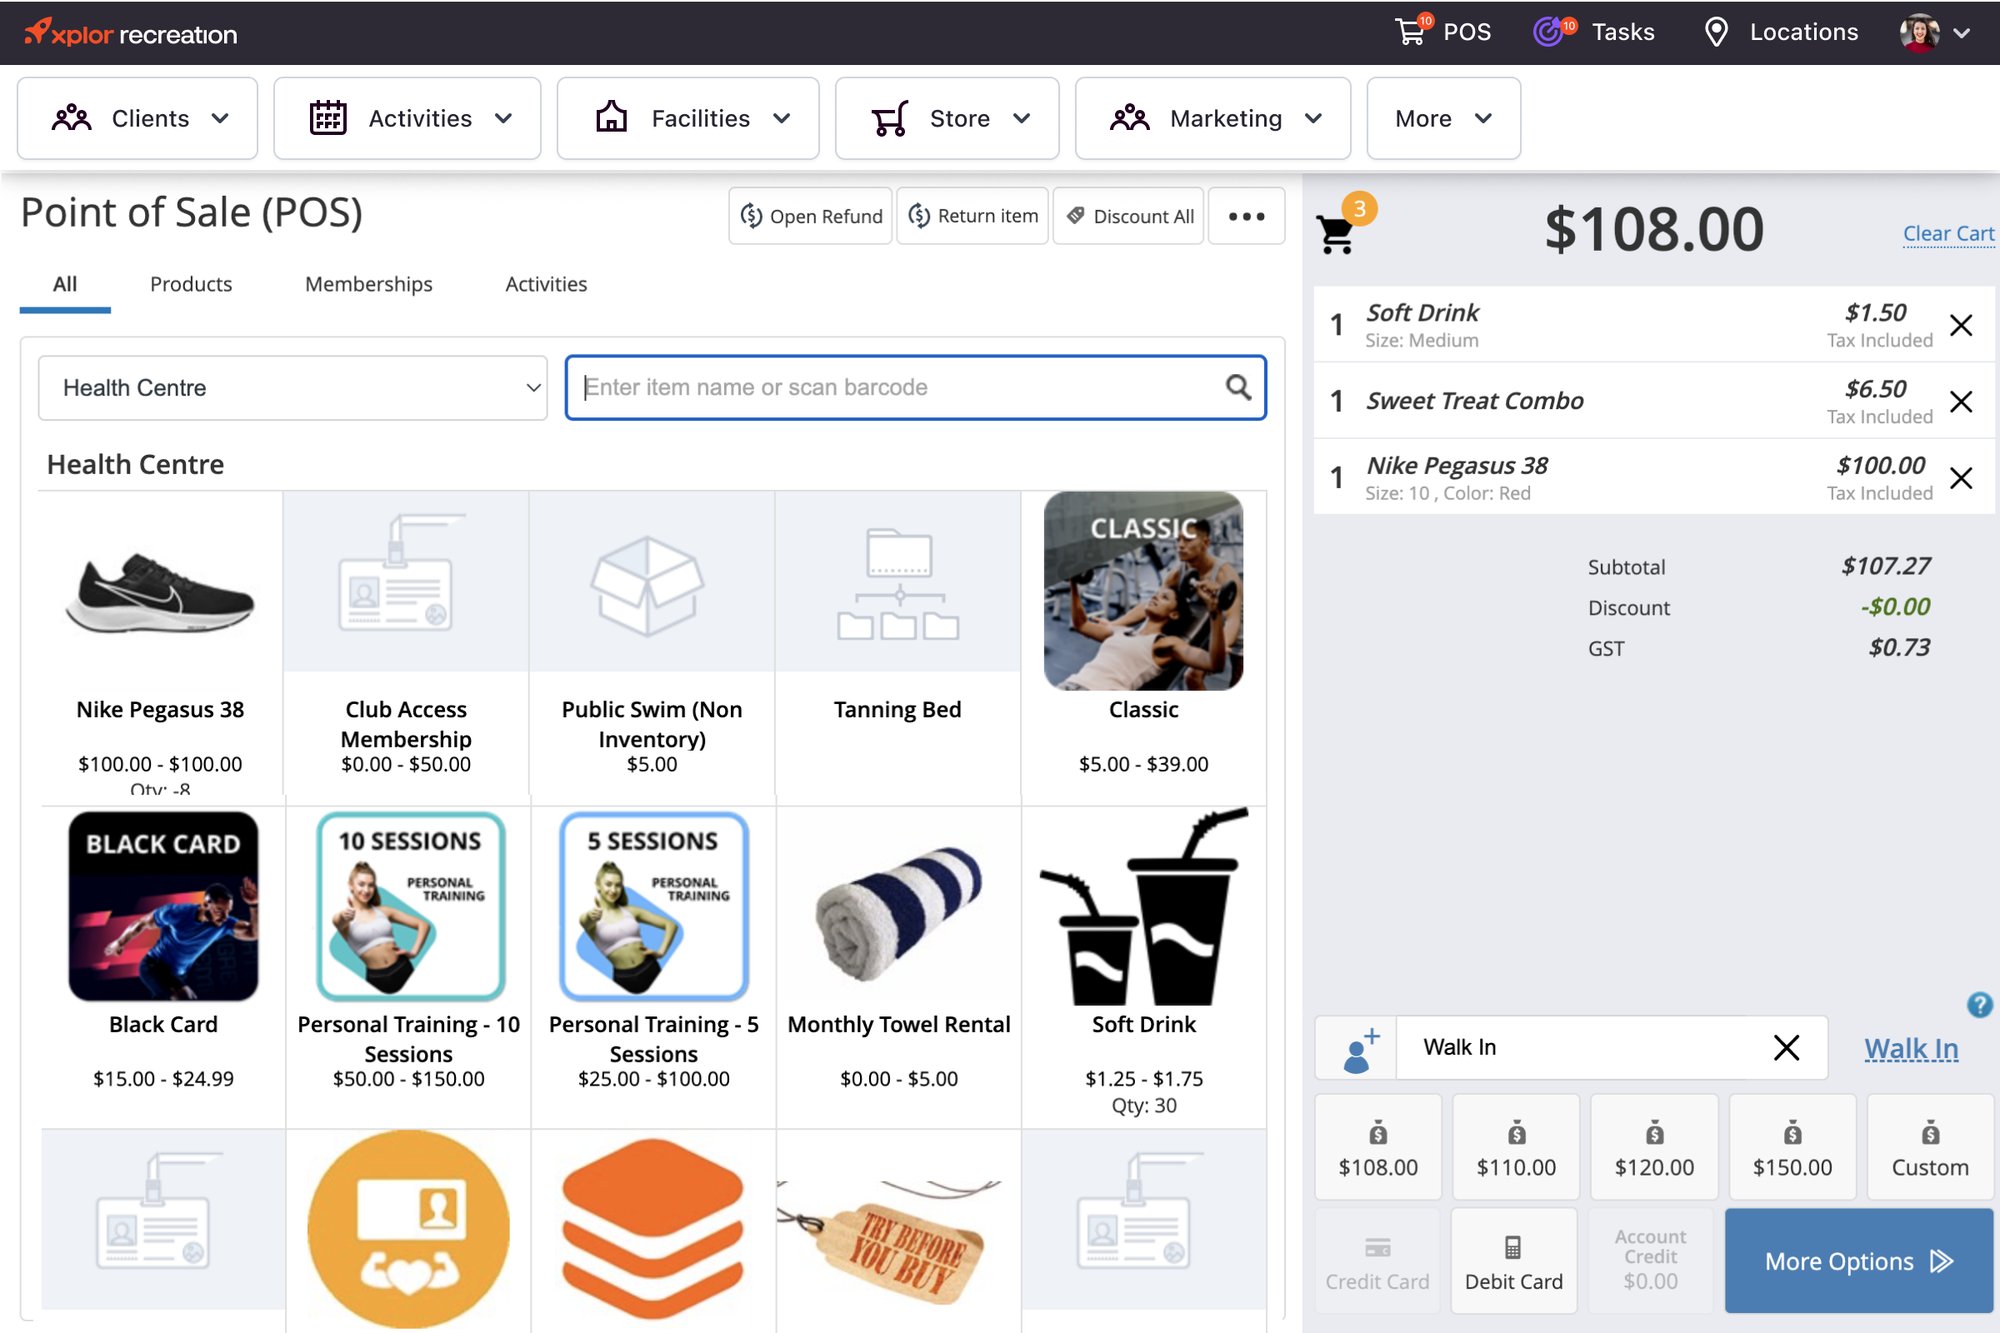2000x1333 pixels.
Task: Open the Clients dropdown menu
Action: 138,118
